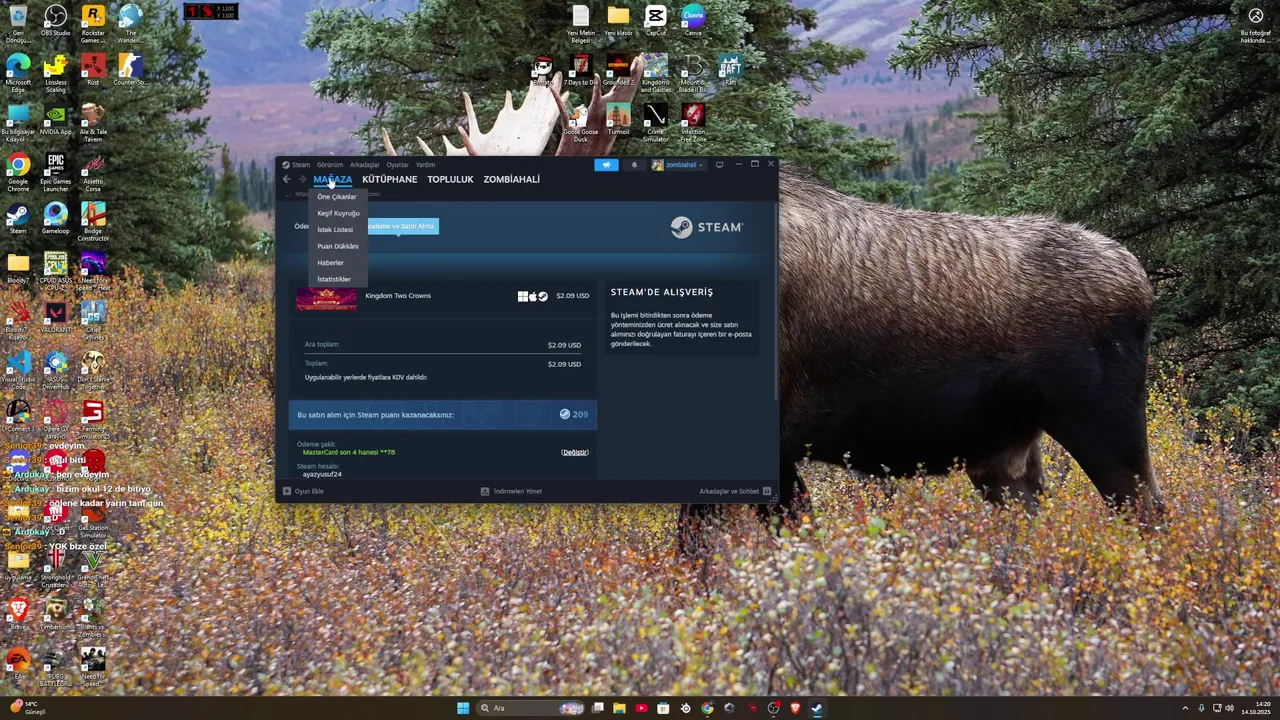
Task: Choose Keşif Kuyruğu from the store dropdown
Action: click(338, 213)
